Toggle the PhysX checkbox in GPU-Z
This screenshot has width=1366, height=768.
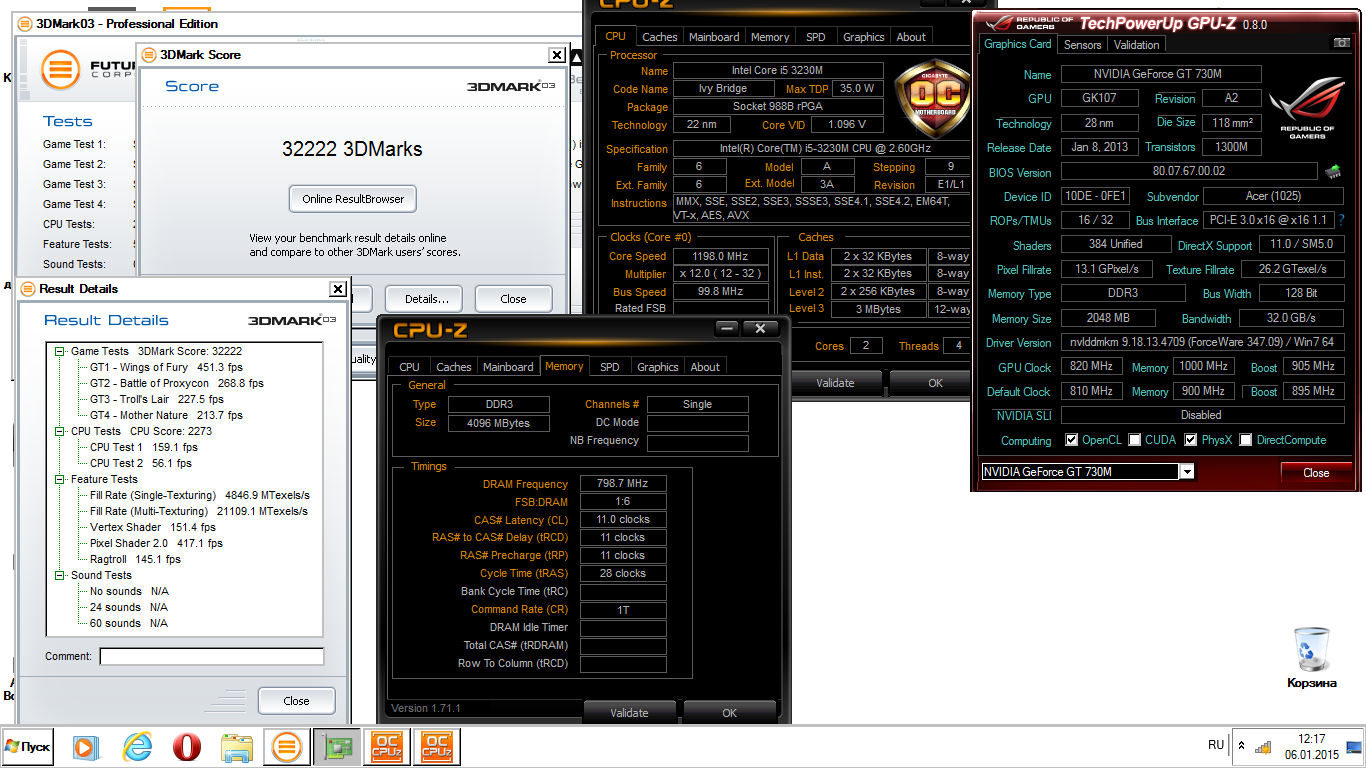[x=1191, y=440]
